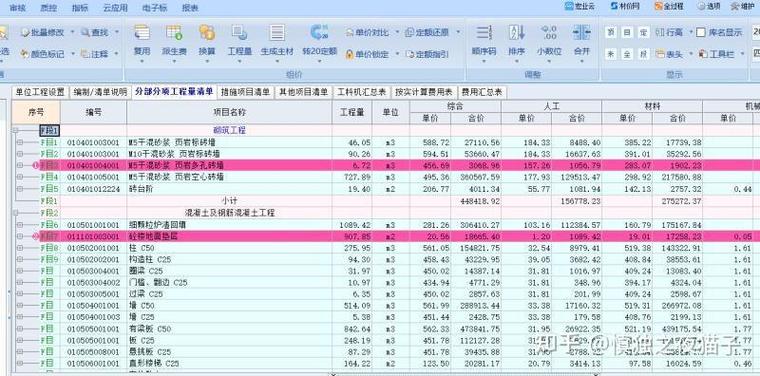Collapse the 砌筑工程 section tree node
Viewport: 760px width, 376px height.
pos(16,130)
